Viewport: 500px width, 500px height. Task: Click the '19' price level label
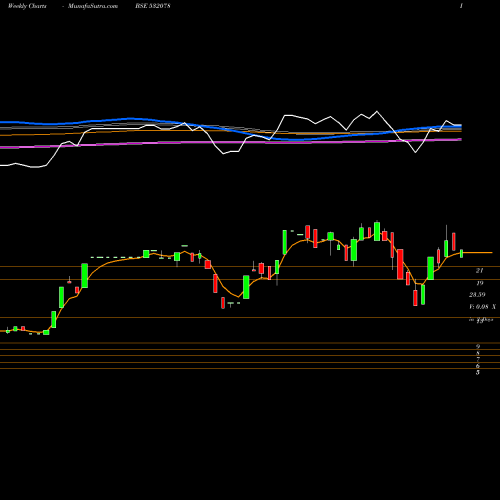[479, 283]
